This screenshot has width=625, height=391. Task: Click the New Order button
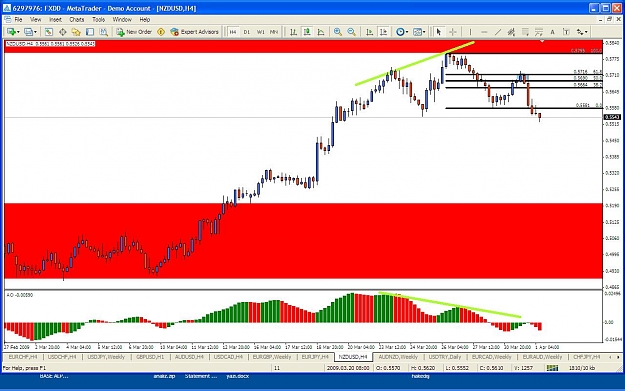[x=134, y=32]
